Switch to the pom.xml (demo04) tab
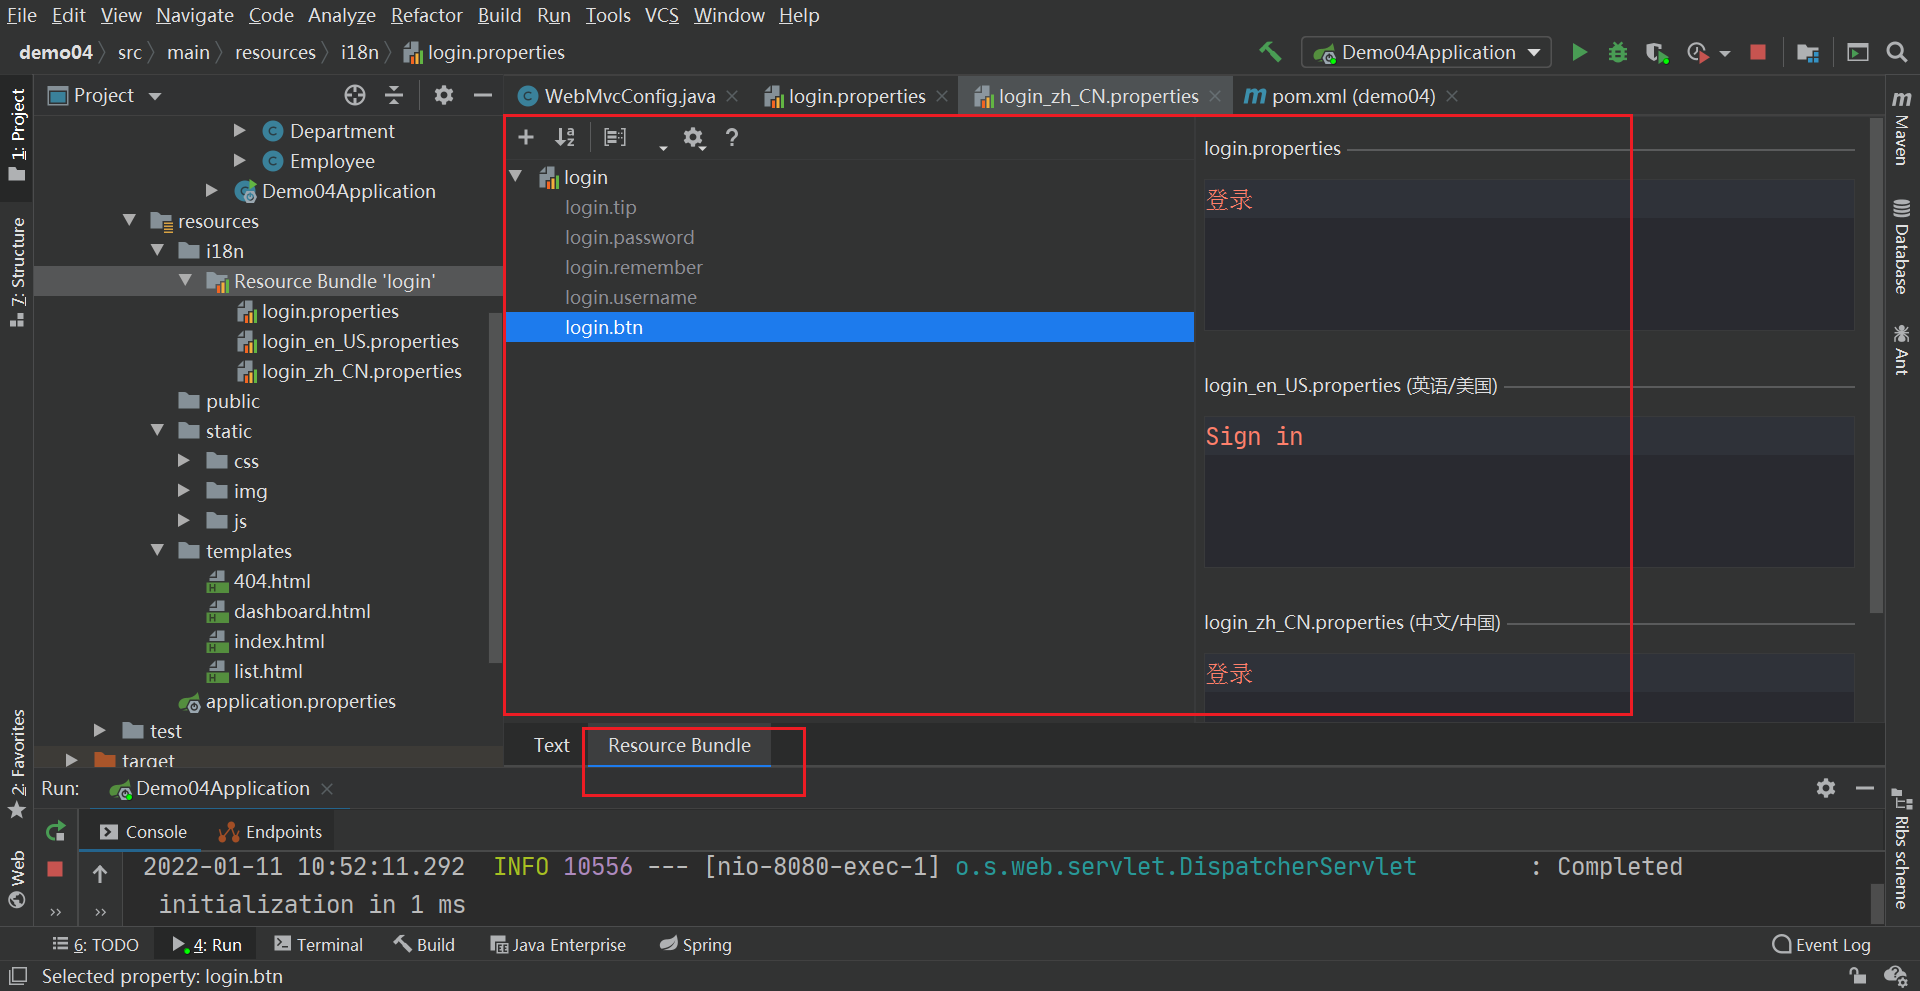The height and width of the screenshot is (991, 1920). coord(1352,96)
